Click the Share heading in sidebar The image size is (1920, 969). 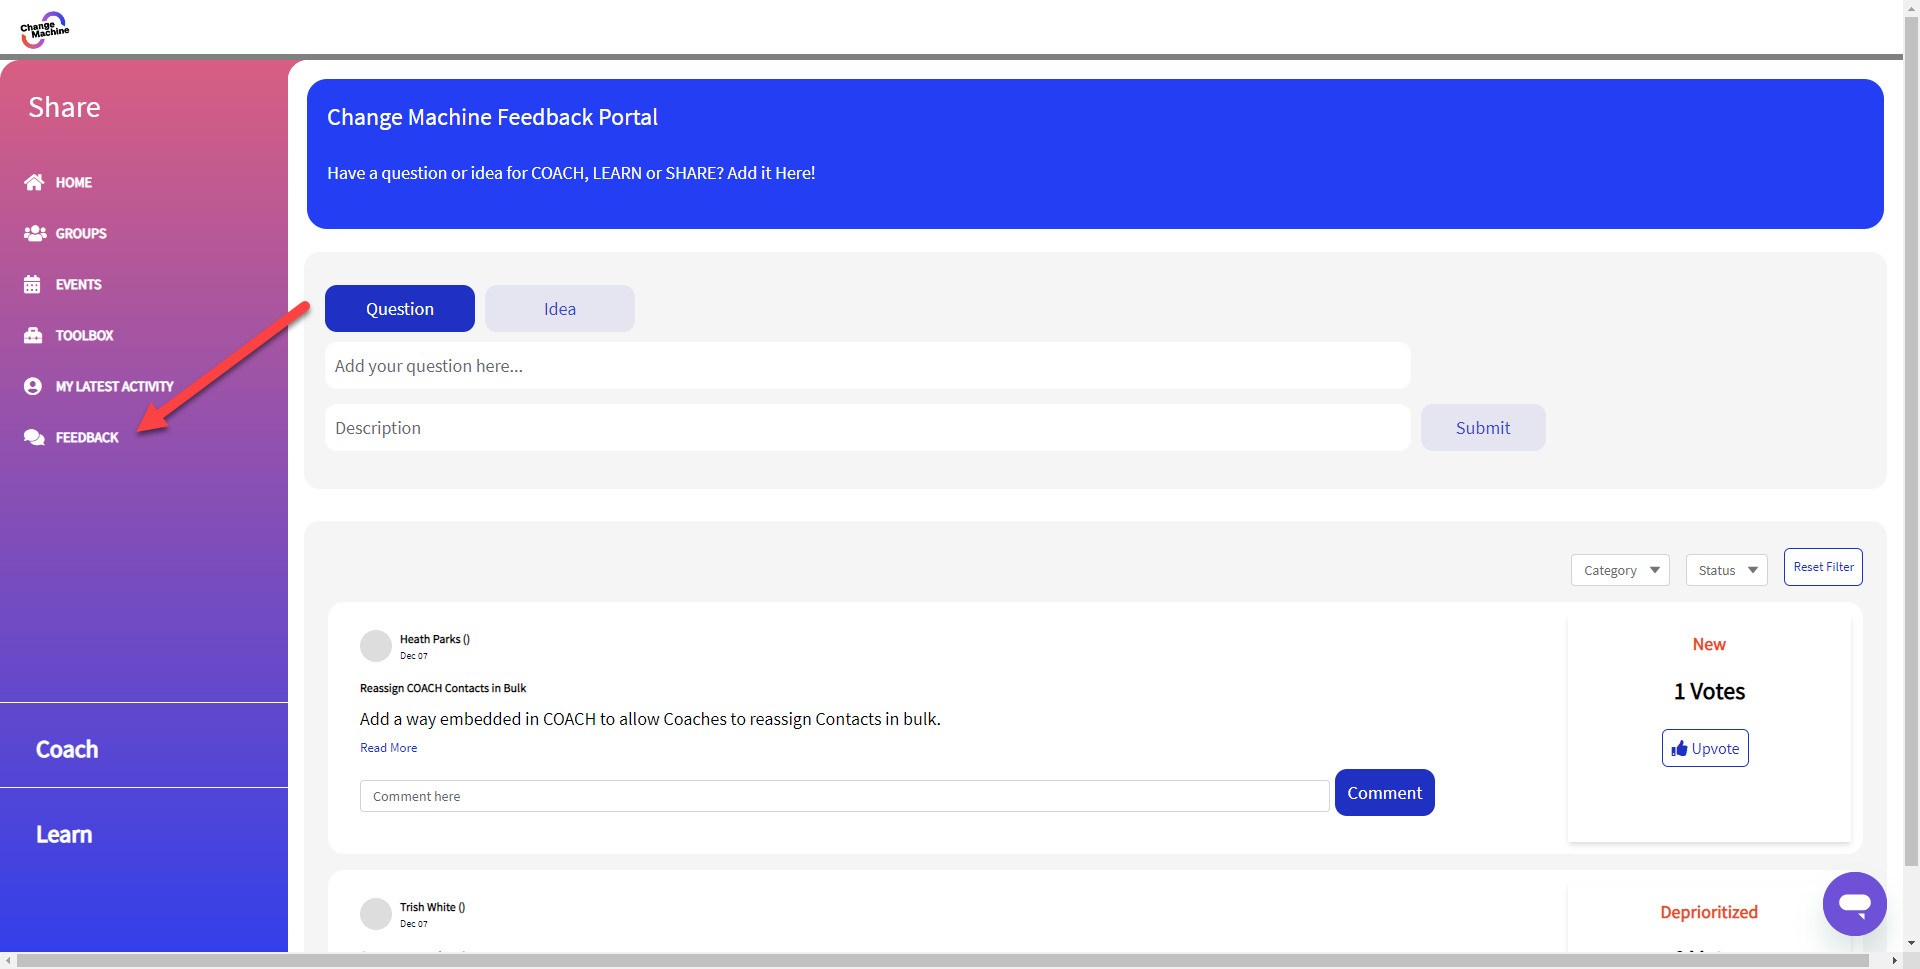(x=64, y=107)
